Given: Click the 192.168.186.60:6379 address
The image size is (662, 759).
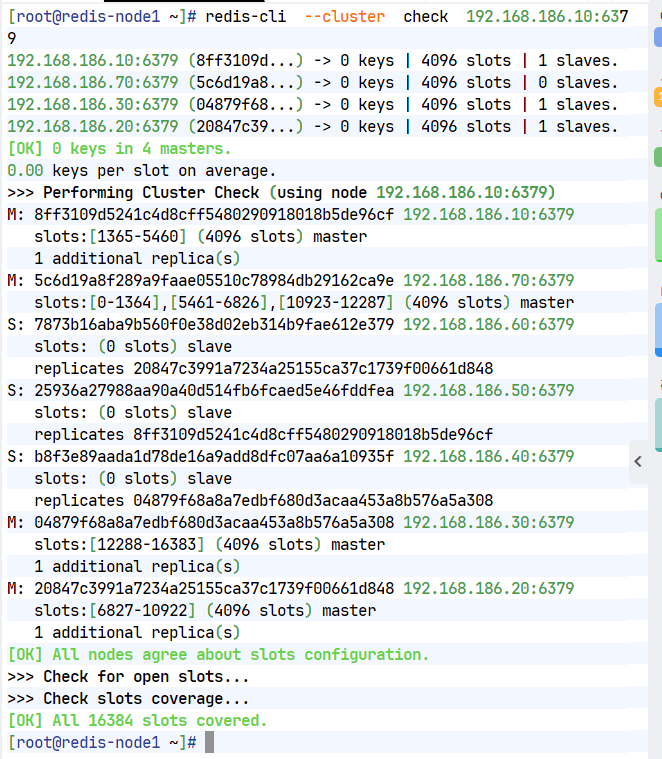Looking at the screenshot, I should pyautogui.click(x=489, y=324).
